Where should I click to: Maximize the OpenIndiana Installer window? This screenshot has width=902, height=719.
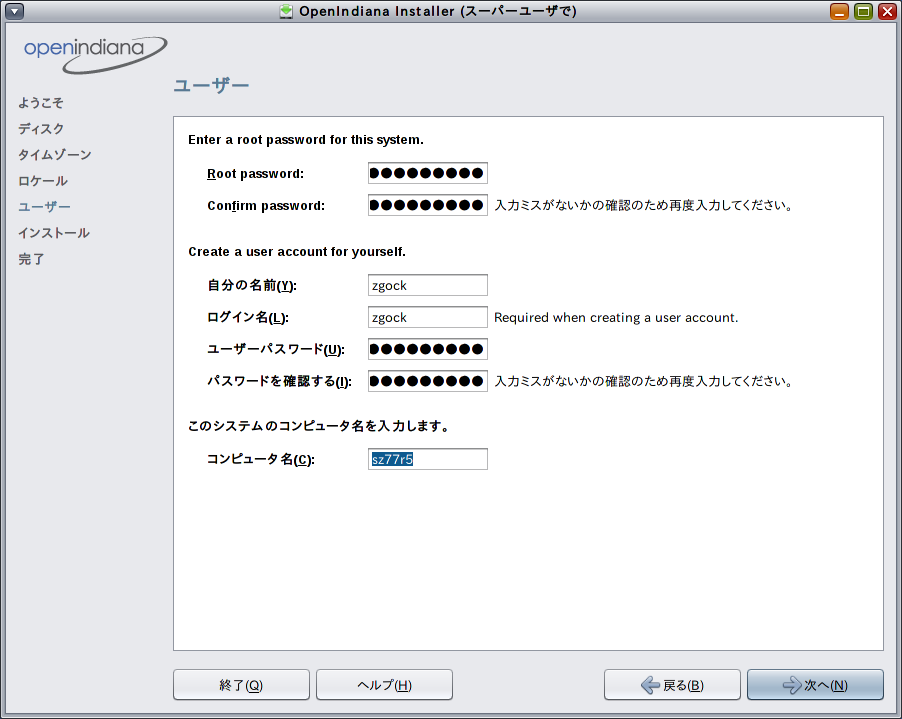tap(863, 11)
